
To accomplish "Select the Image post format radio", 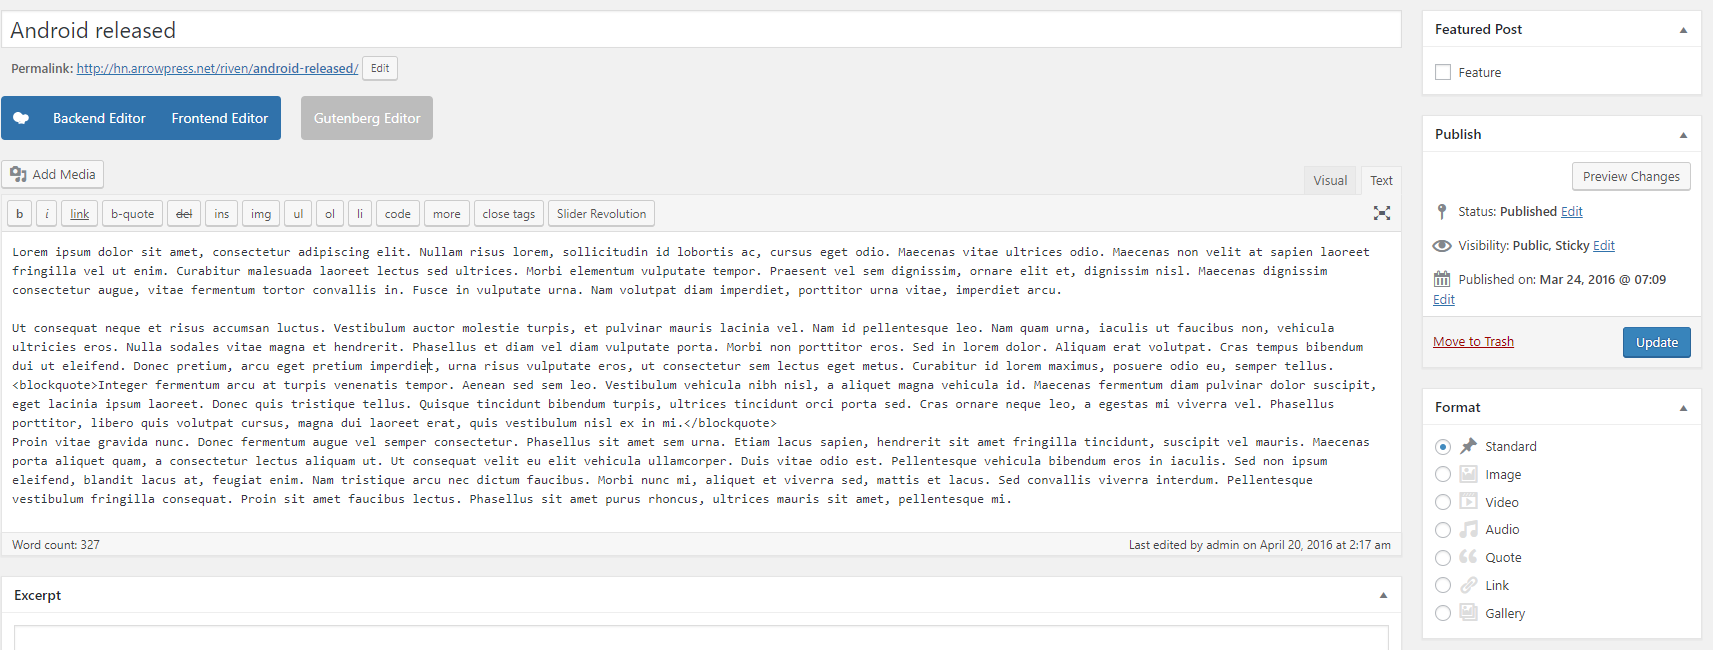I will pyautogui.click(x=1443, y=474).
